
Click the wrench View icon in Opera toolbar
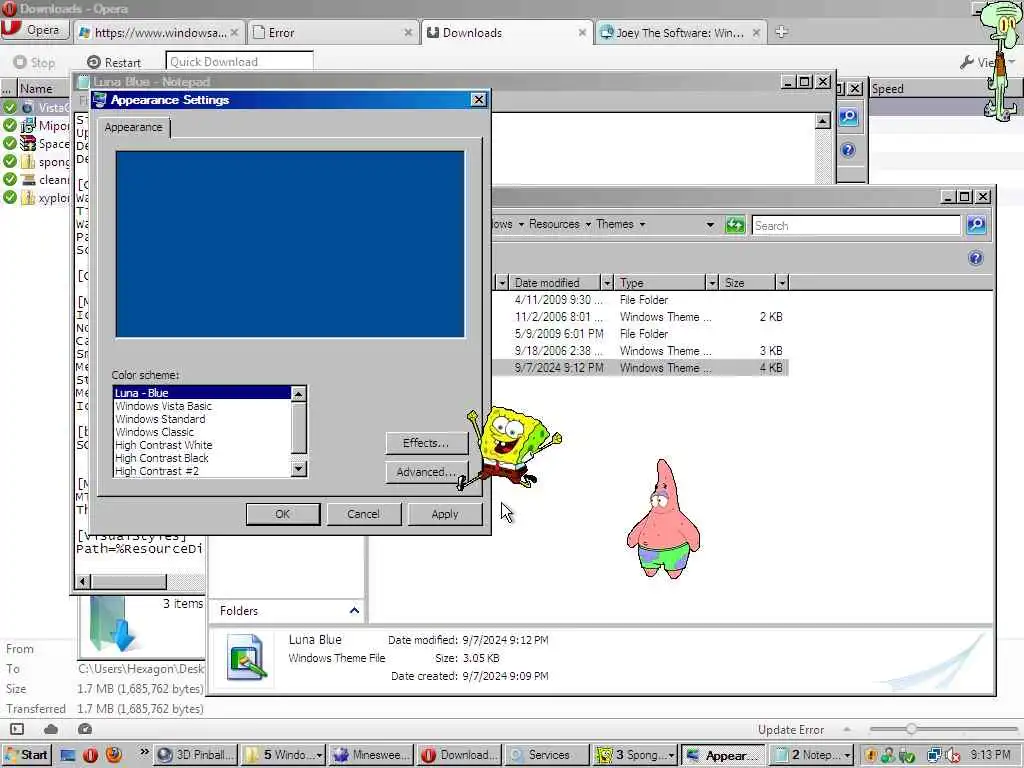tap(967, 62)
